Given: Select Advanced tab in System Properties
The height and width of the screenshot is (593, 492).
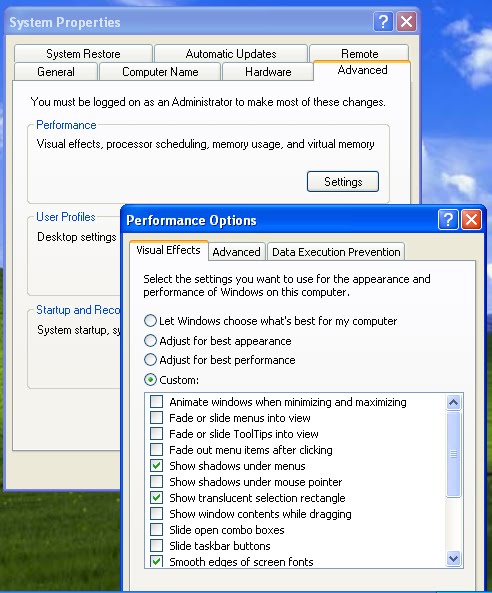Looking at the screenshot, I should point(362,70).
